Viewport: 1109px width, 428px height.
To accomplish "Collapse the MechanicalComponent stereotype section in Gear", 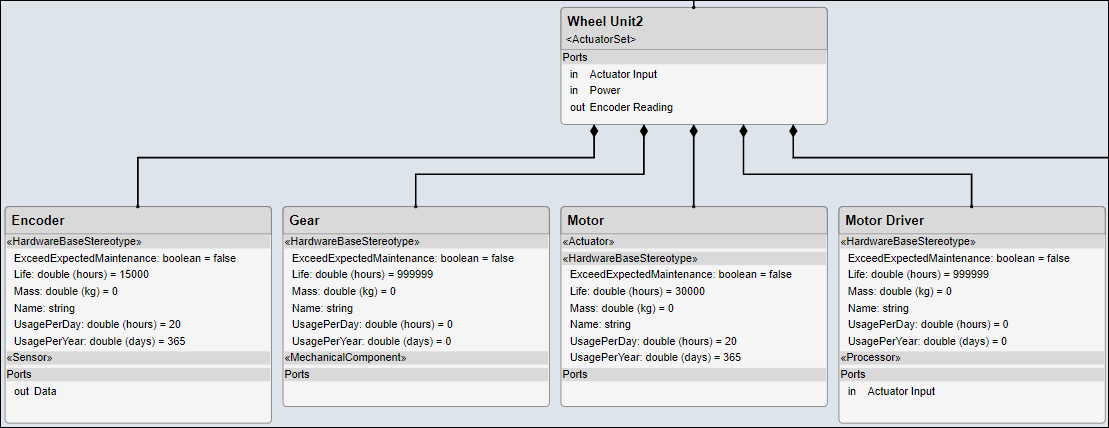I will 346,357.
